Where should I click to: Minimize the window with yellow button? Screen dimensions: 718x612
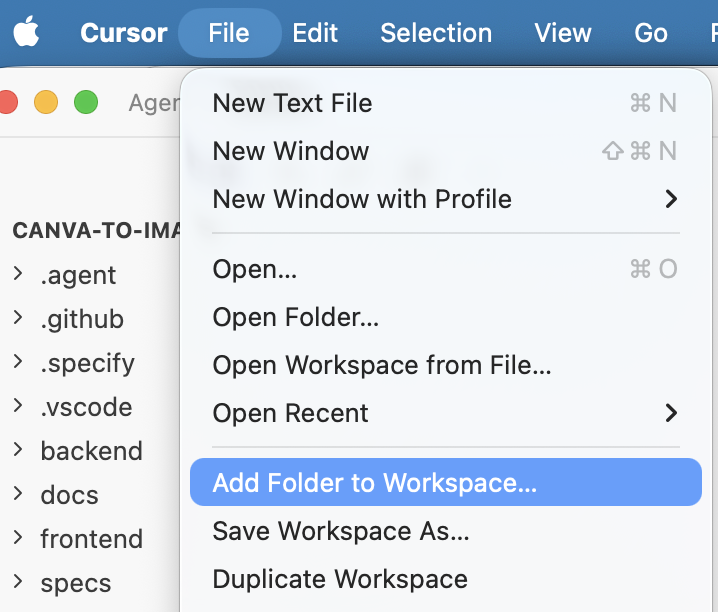[x=46, y=102]
